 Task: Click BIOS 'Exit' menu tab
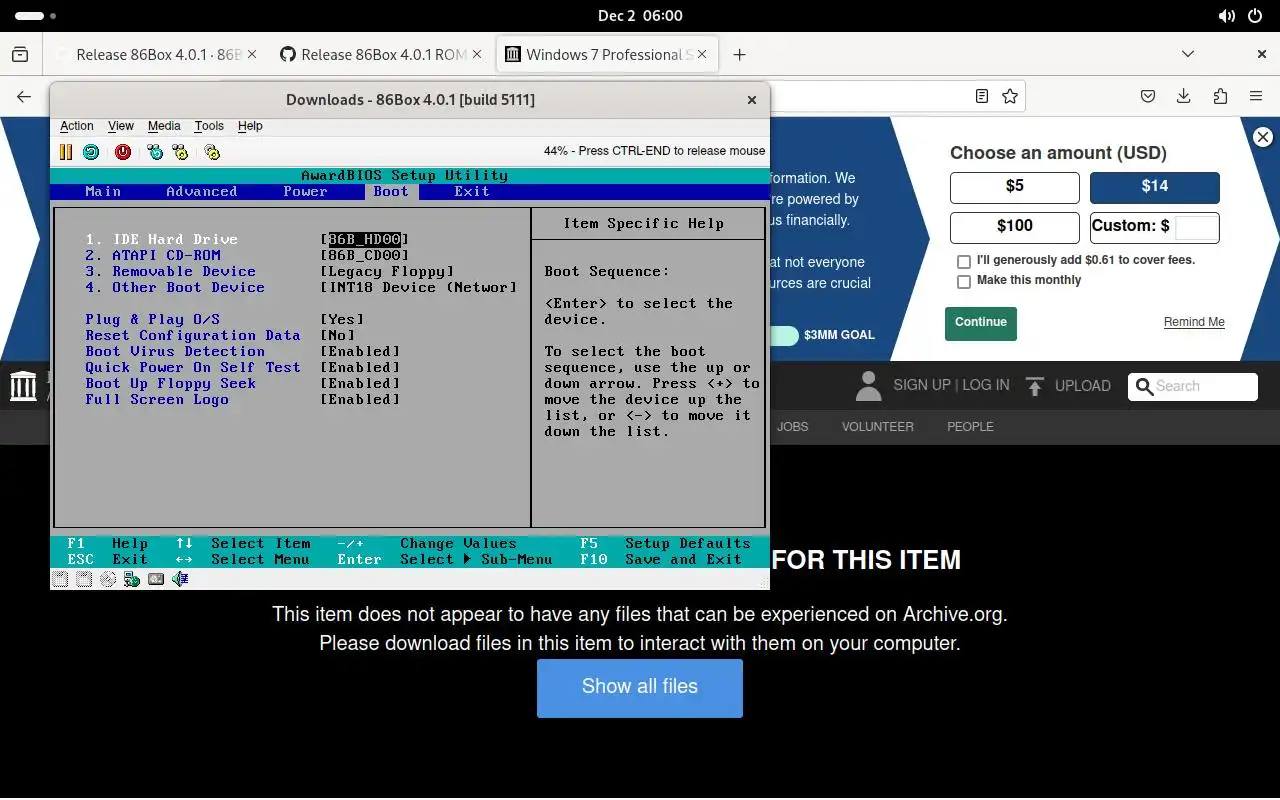coord(472,192)
